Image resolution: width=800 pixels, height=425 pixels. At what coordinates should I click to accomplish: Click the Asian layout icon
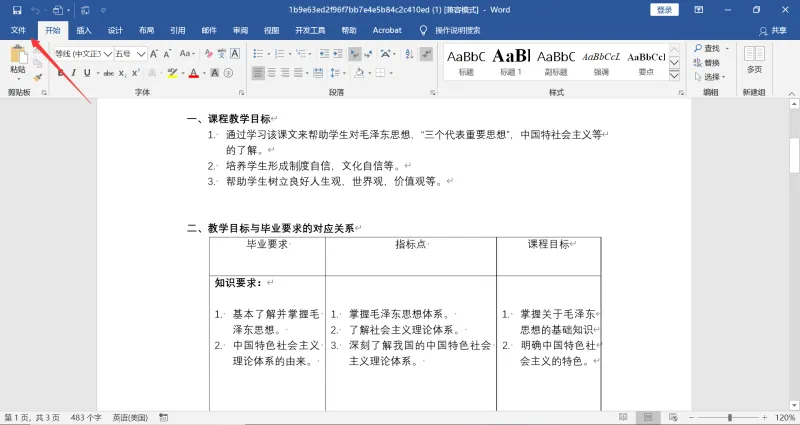point(385,54)
